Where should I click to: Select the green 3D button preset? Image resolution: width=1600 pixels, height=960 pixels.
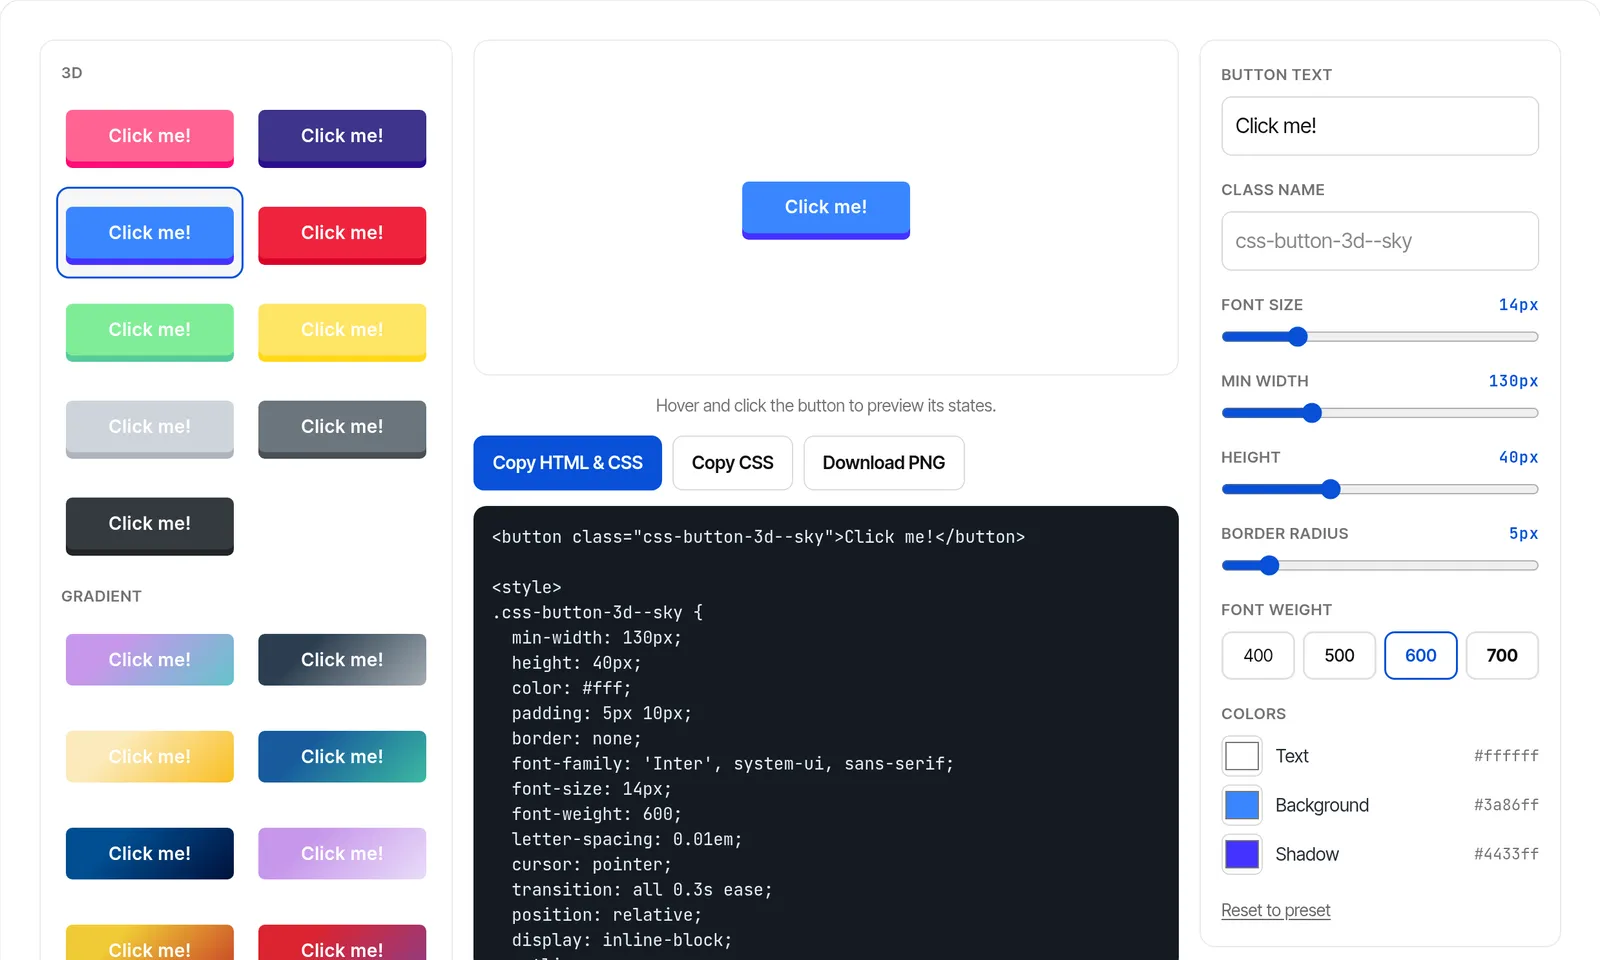tap(150, 331)
